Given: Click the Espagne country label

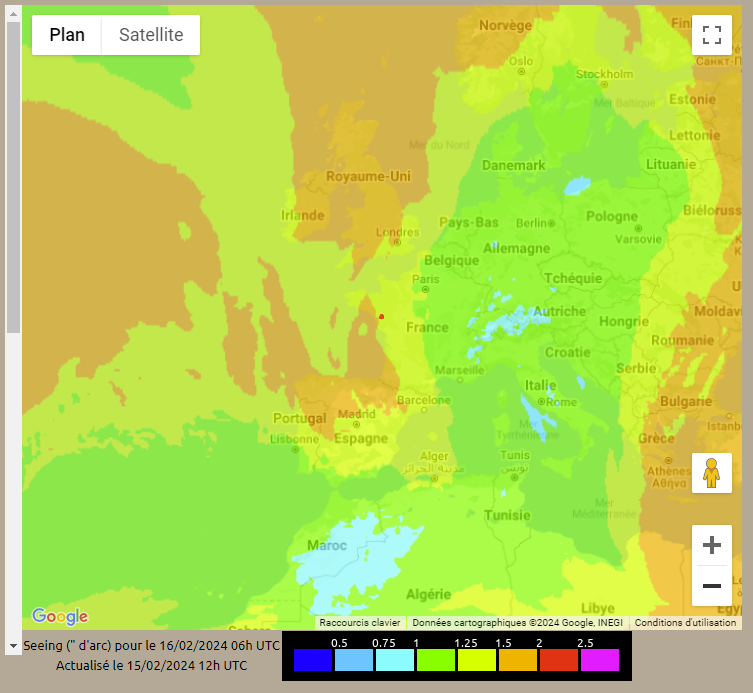Looking at the screenshot, I should tap(361, 438).
